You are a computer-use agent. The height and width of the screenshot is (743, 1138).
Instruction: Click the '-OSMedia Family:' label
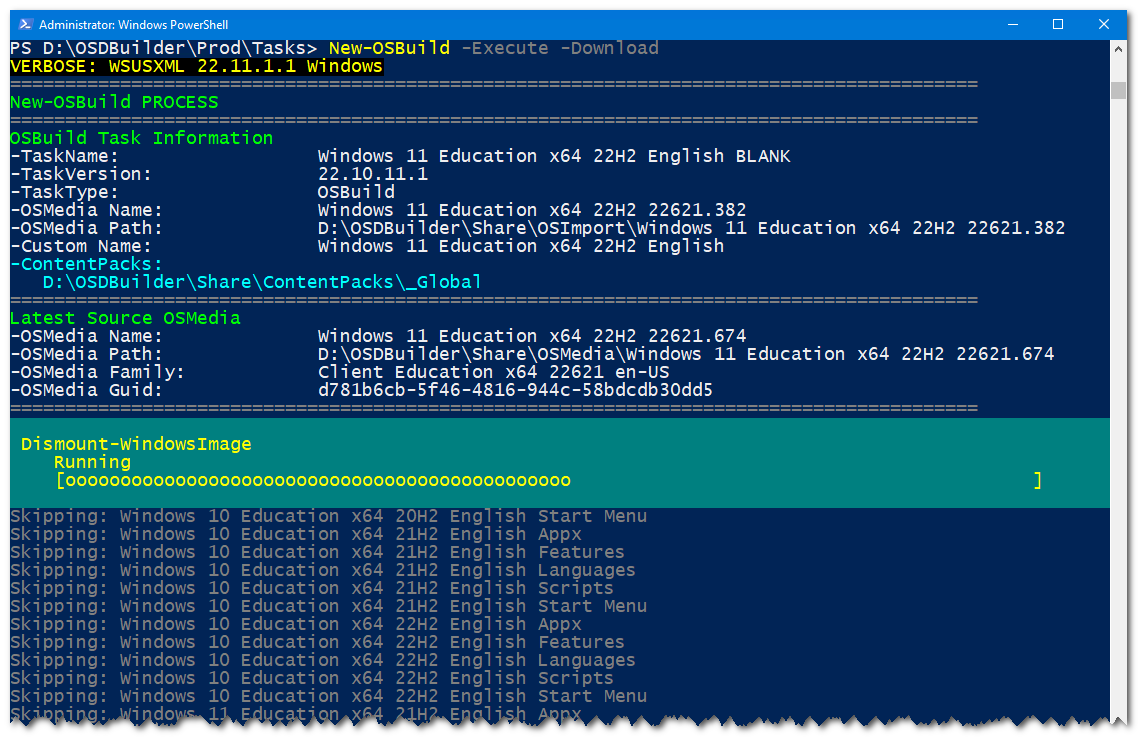pos(97,372)
